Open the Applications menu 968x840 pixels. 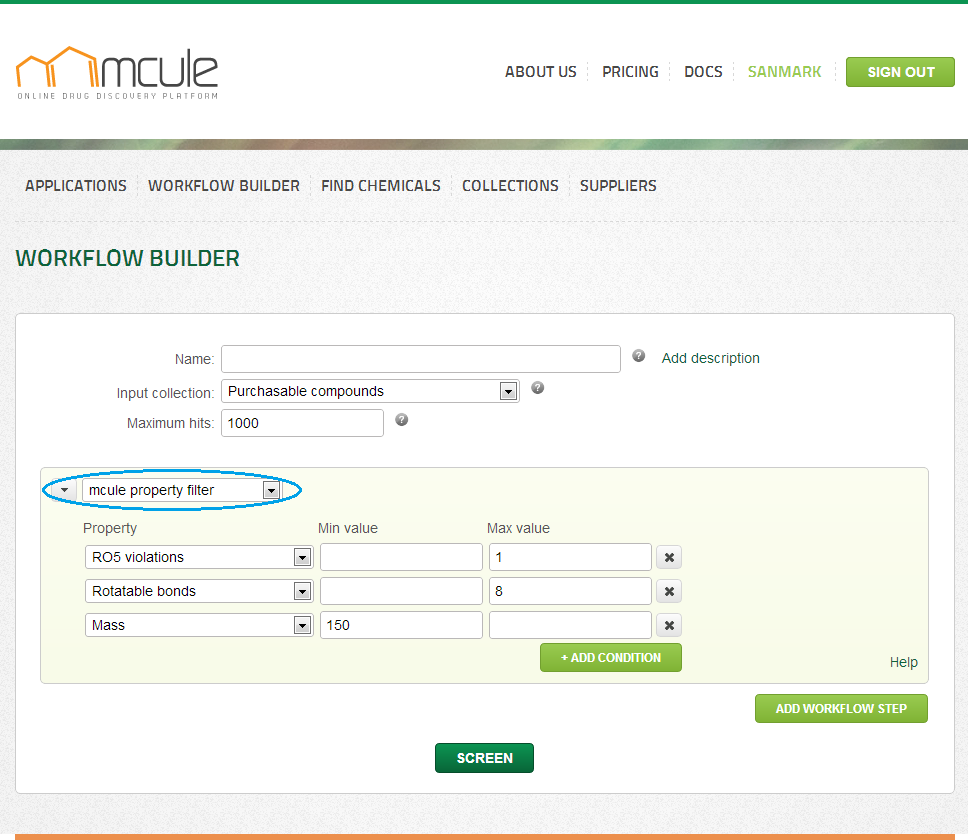click(x=76, y=186)
